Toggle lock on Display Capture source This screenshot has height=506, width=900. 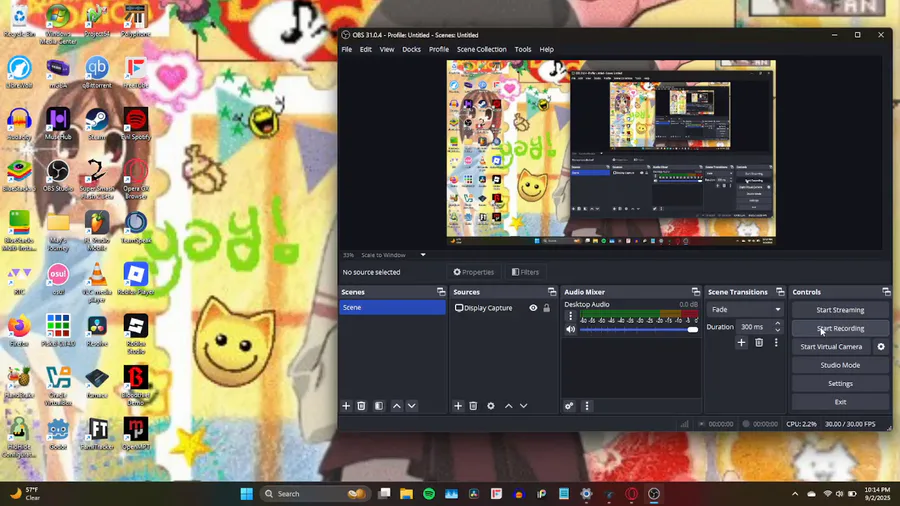pyautogui.click(x=546, y=308)
